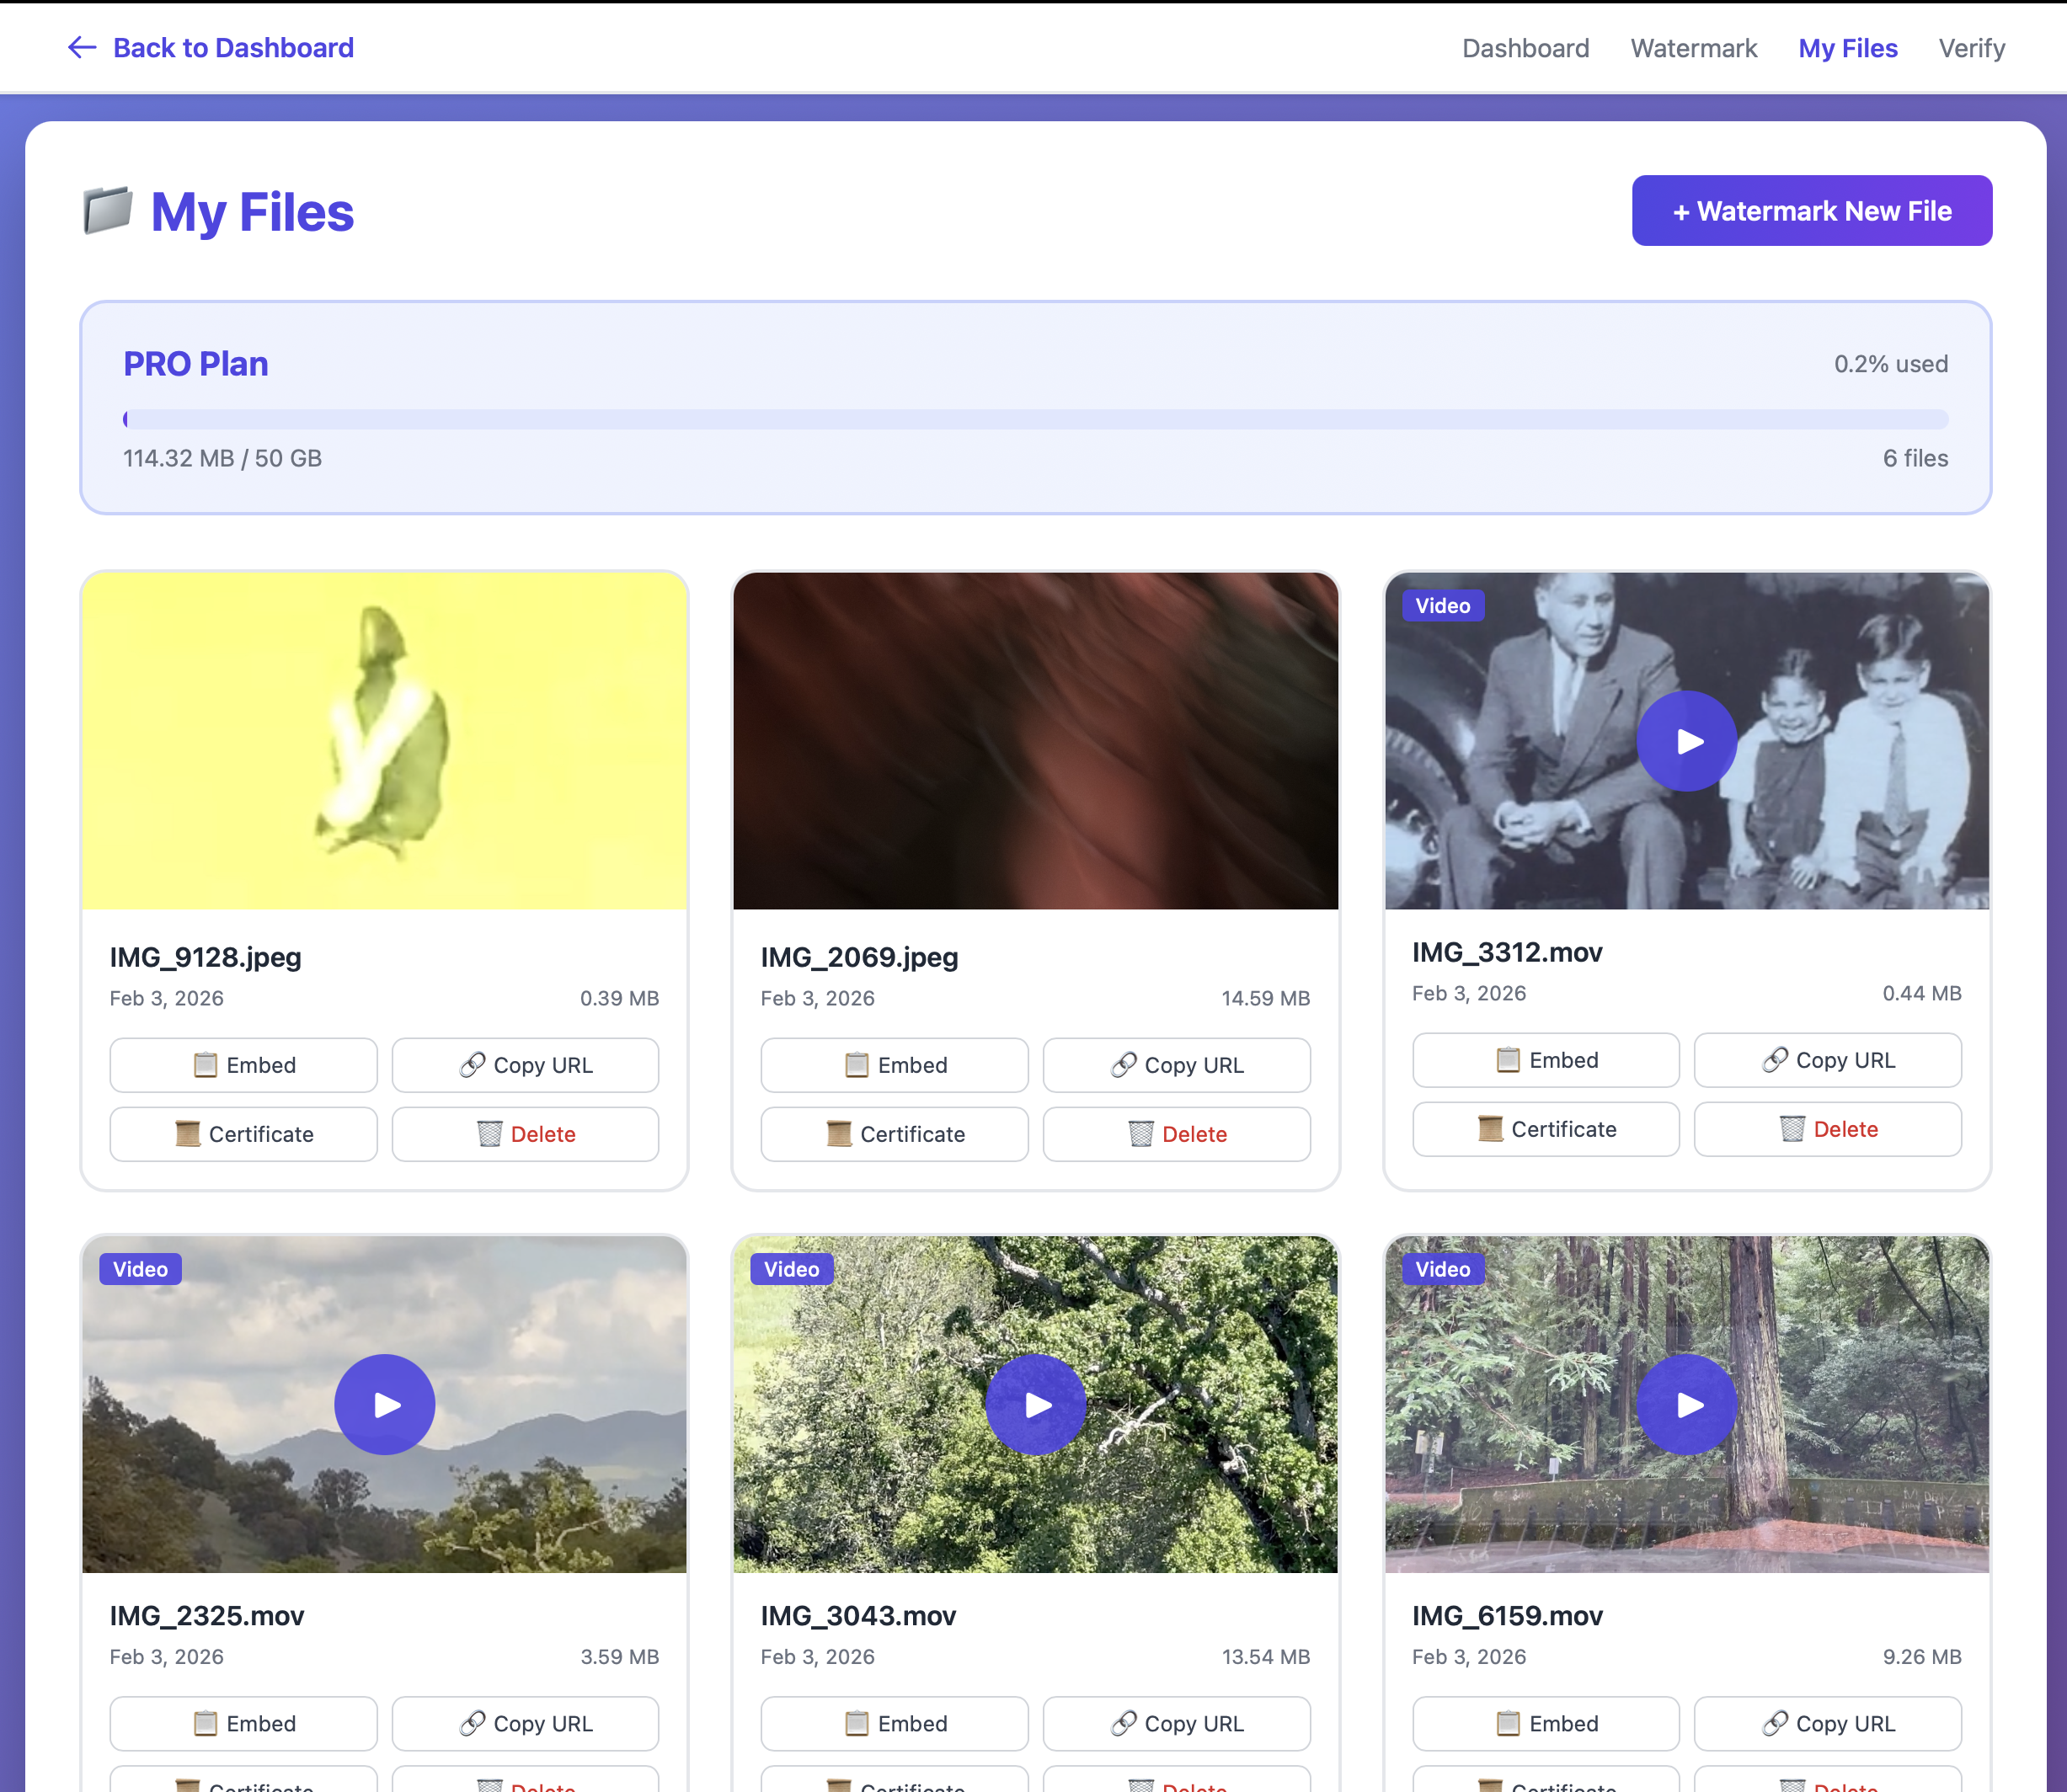This screenshot has height=1792, width=2067.
Task: Open certificate for IMG_3312.mov
Action: point(1545,1129)
